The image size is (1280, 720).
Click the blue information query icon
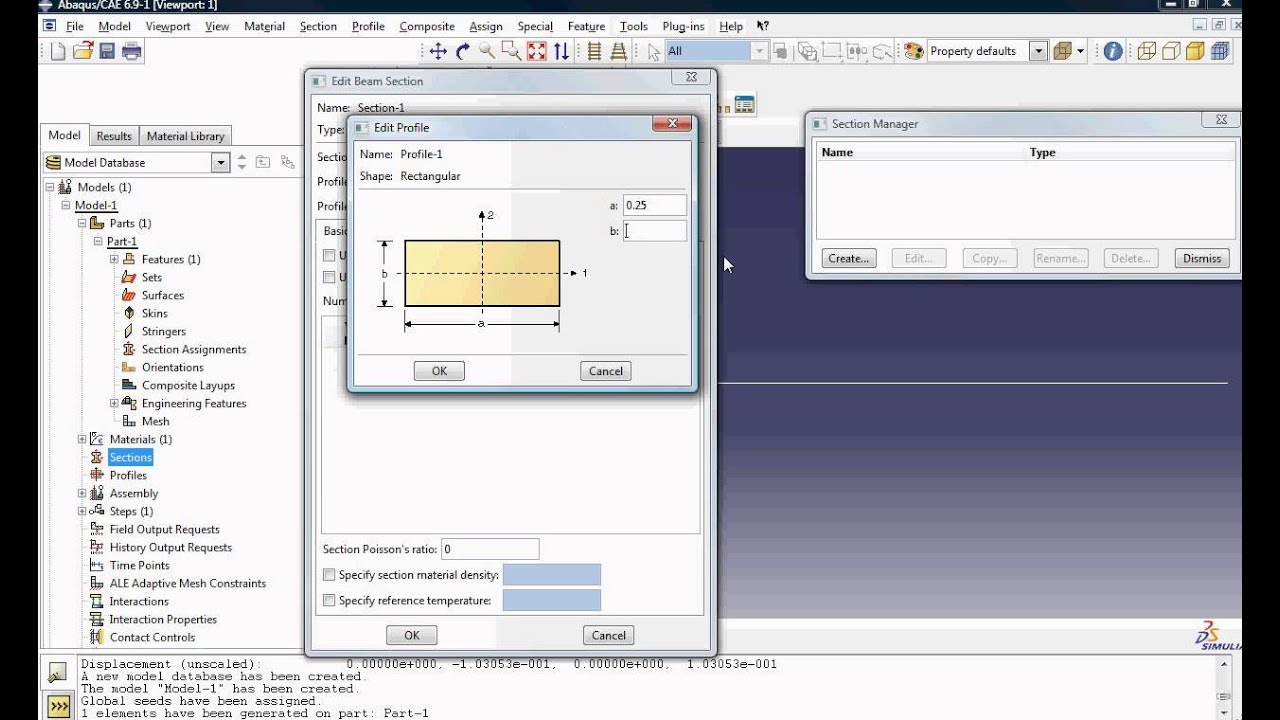(x=1113, y=51)
